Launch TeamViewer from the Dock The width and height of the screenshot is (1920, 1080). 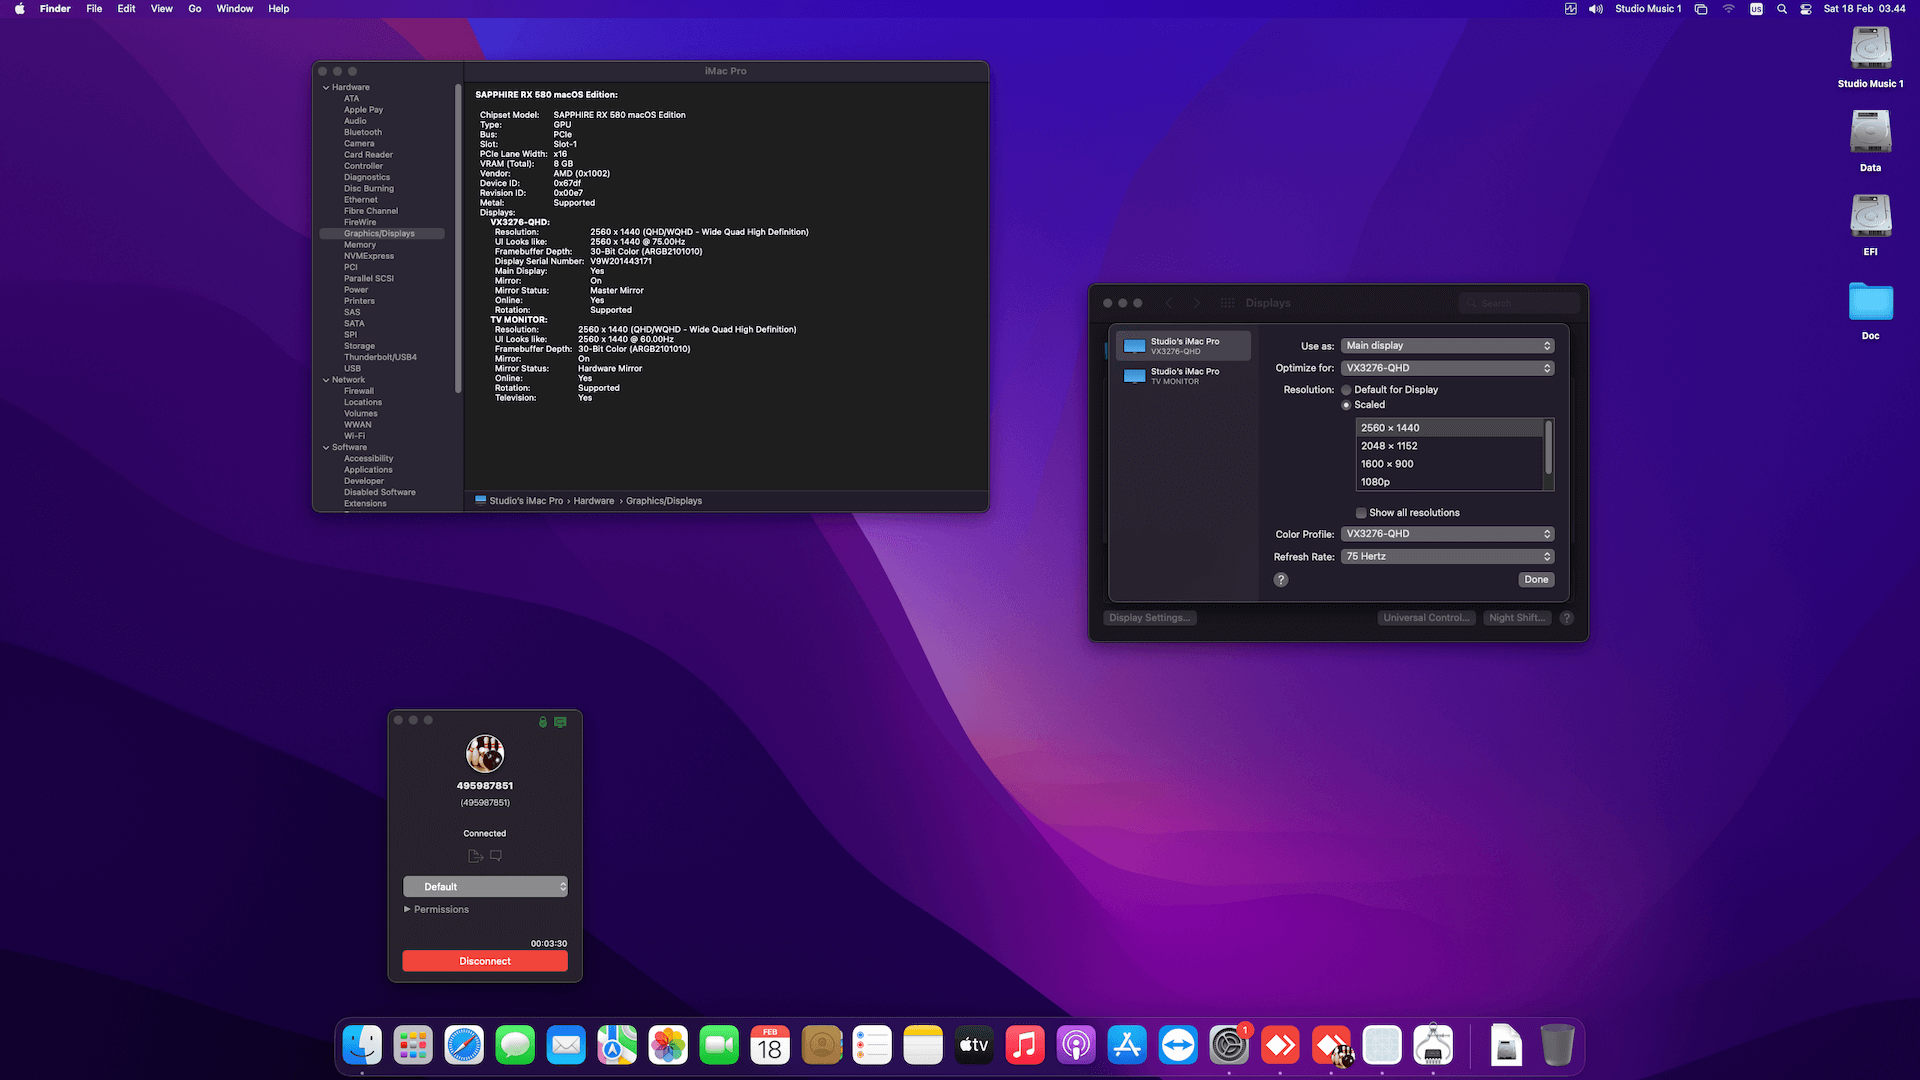1178,1044
